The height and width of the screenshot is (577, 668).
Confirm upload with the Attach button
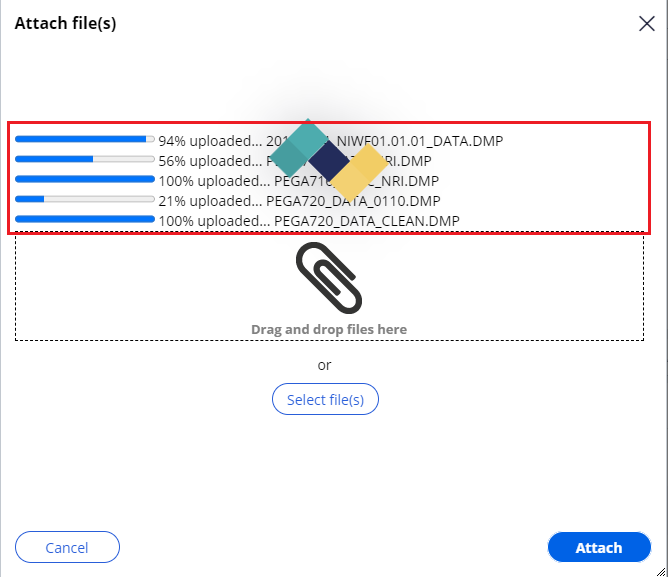(599, 547)
